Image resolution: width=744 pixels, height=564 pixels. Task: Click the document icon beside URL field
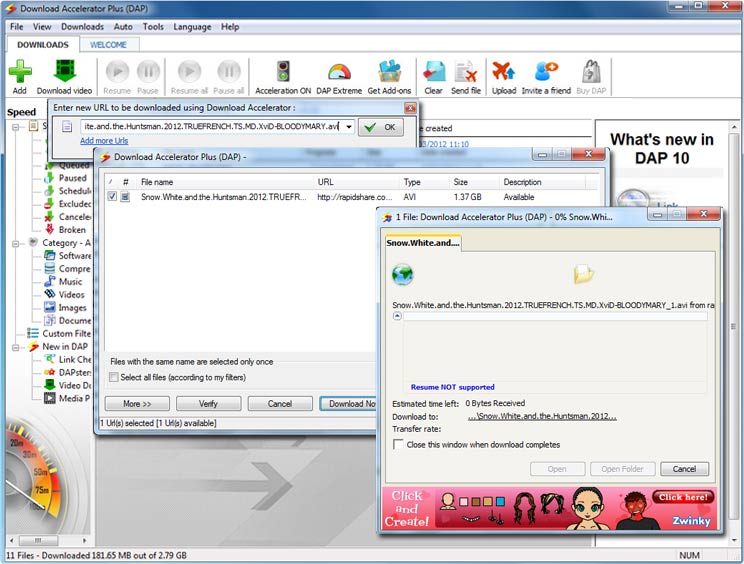[x=67, y=126]
